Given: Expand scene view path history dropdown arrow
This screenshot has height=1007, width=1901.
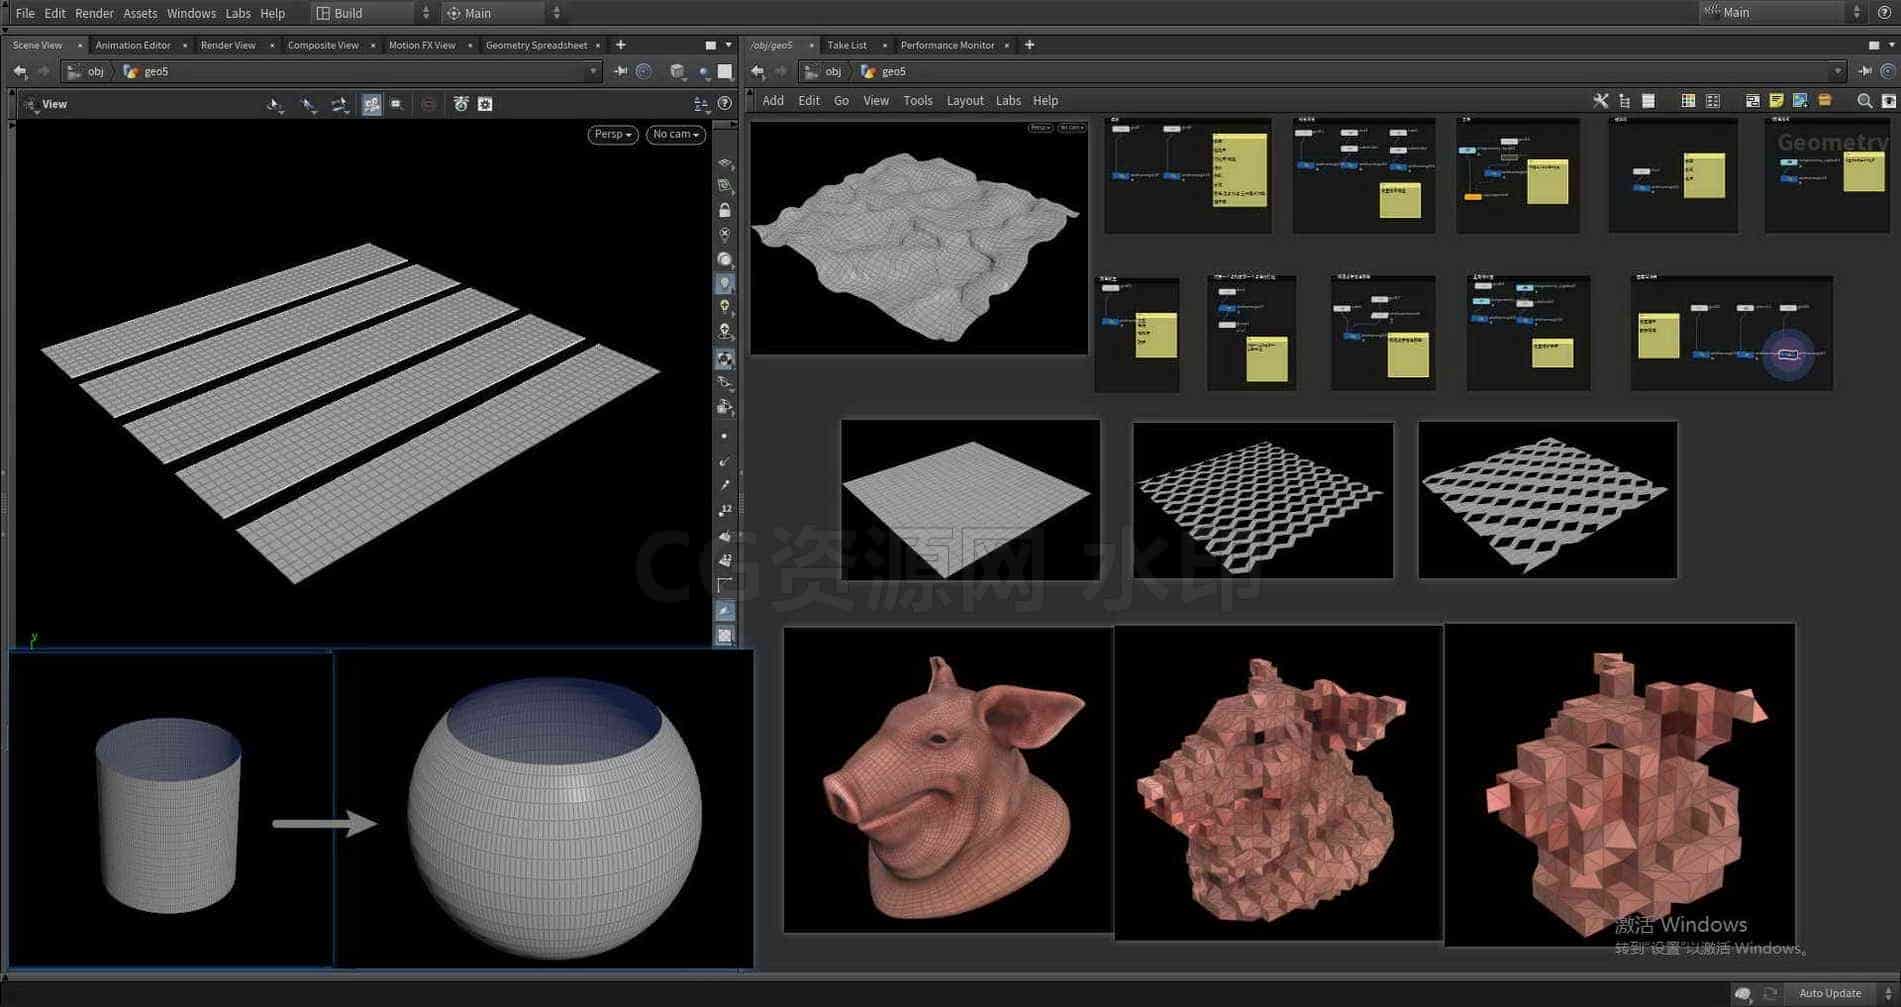Looking at the screenshot, I should tap(593, 71).
